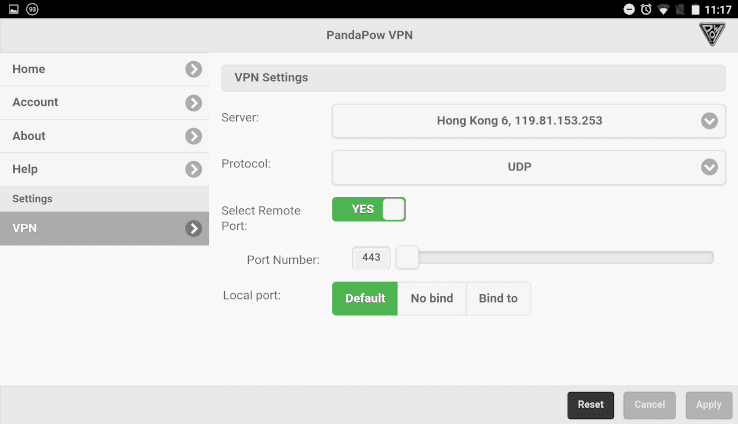
Task: Tap the arrow icon beside About
Action: click(x=194, y=136)
